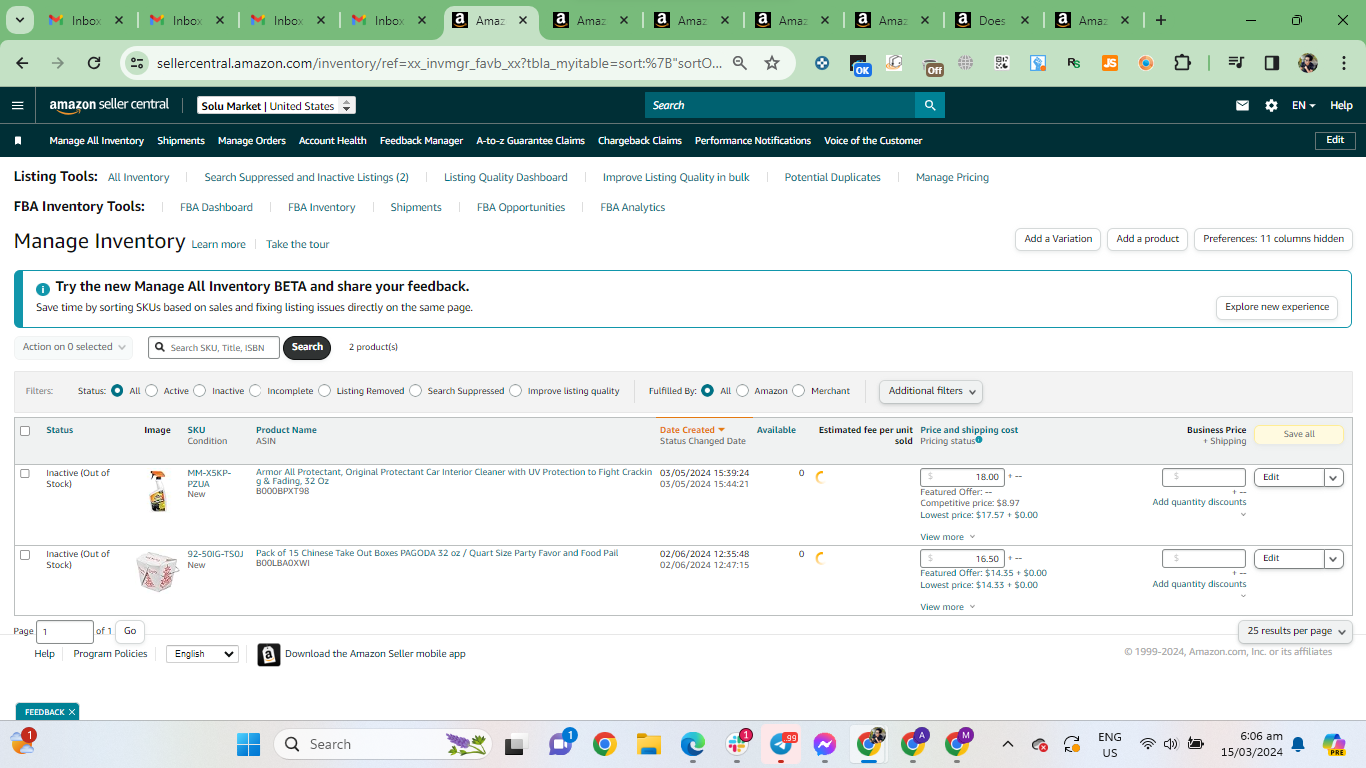1366x768 pixels.
Task: Select the Listing Removed status radio
Action: (x=325, y=391)
